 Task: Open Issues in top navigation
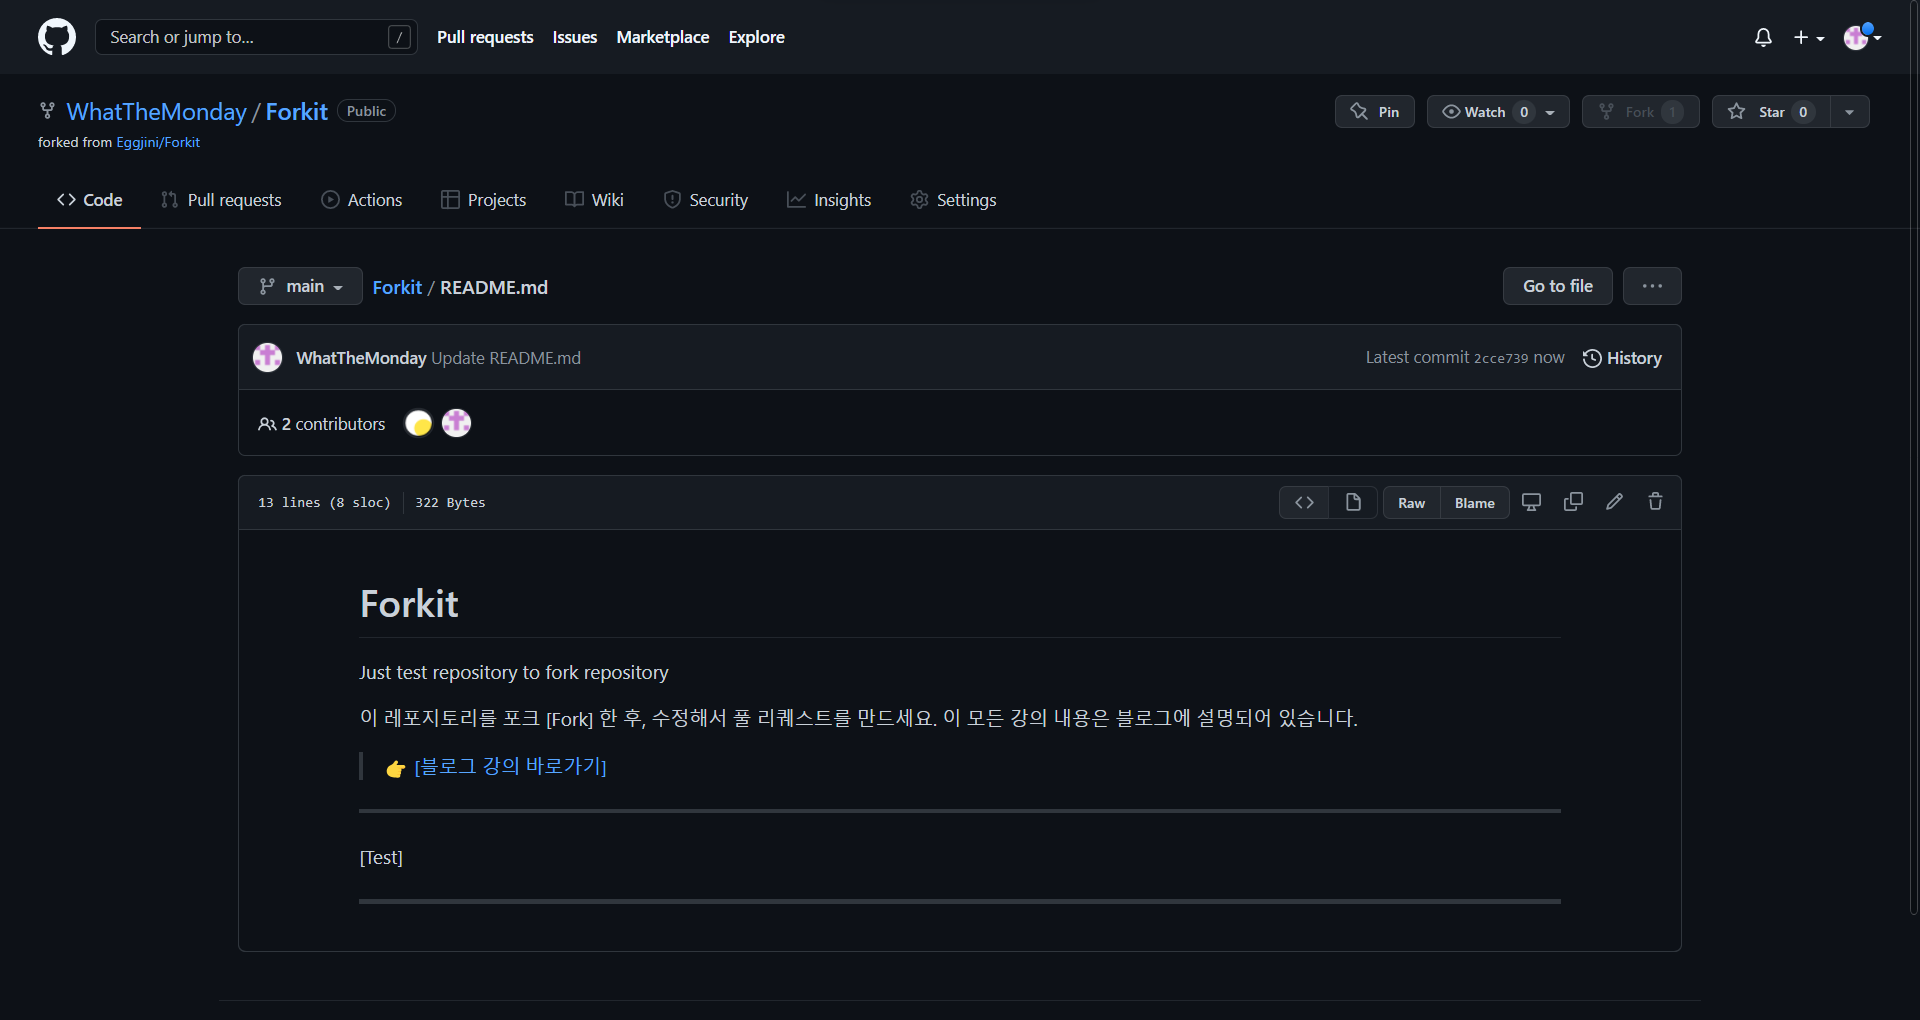coord(575,37)
